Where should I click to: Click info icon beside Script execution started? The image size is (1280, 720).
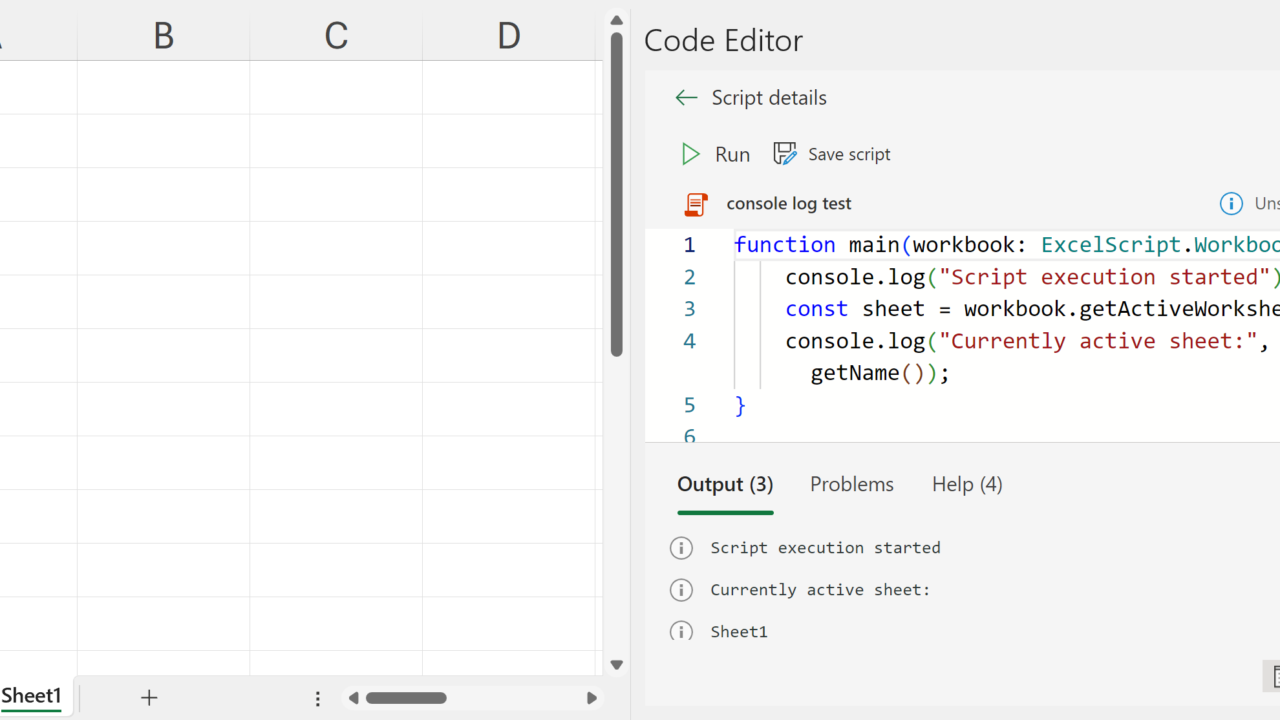pyautogui.click(x=681, y=548)
